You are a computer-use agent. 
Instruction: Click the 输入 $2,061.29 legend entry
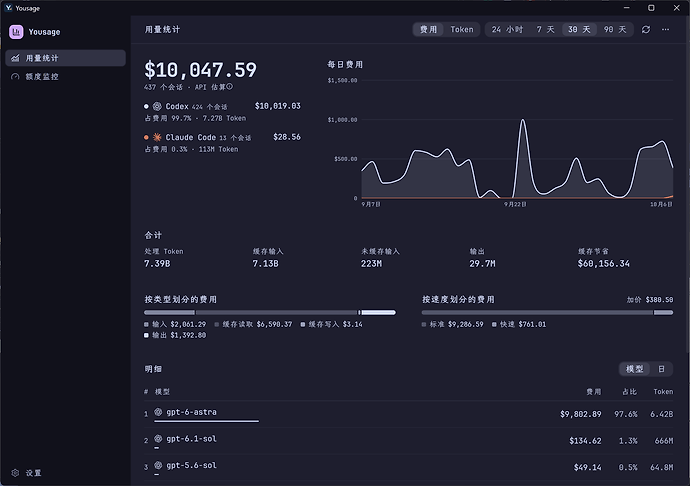[x=175, y=324]
